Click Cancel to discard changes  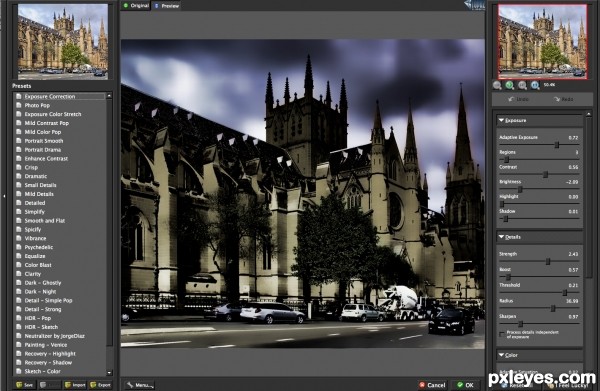click(x=432, y=385)
